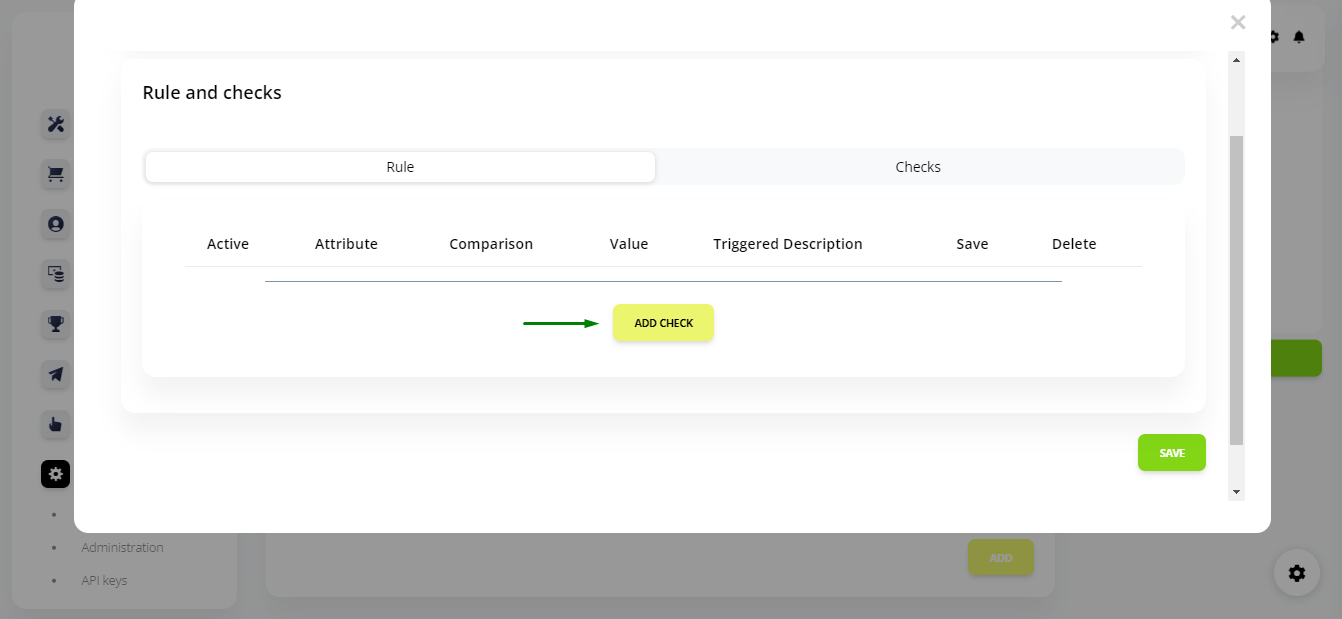Click the Delete column header
This screenshot has height=619, width=1342.
tap(1074, 244)
